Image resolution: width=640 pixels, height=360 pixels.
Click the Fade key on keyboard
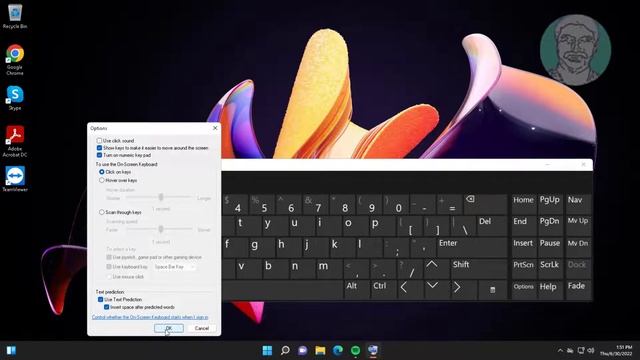point(578,289)
